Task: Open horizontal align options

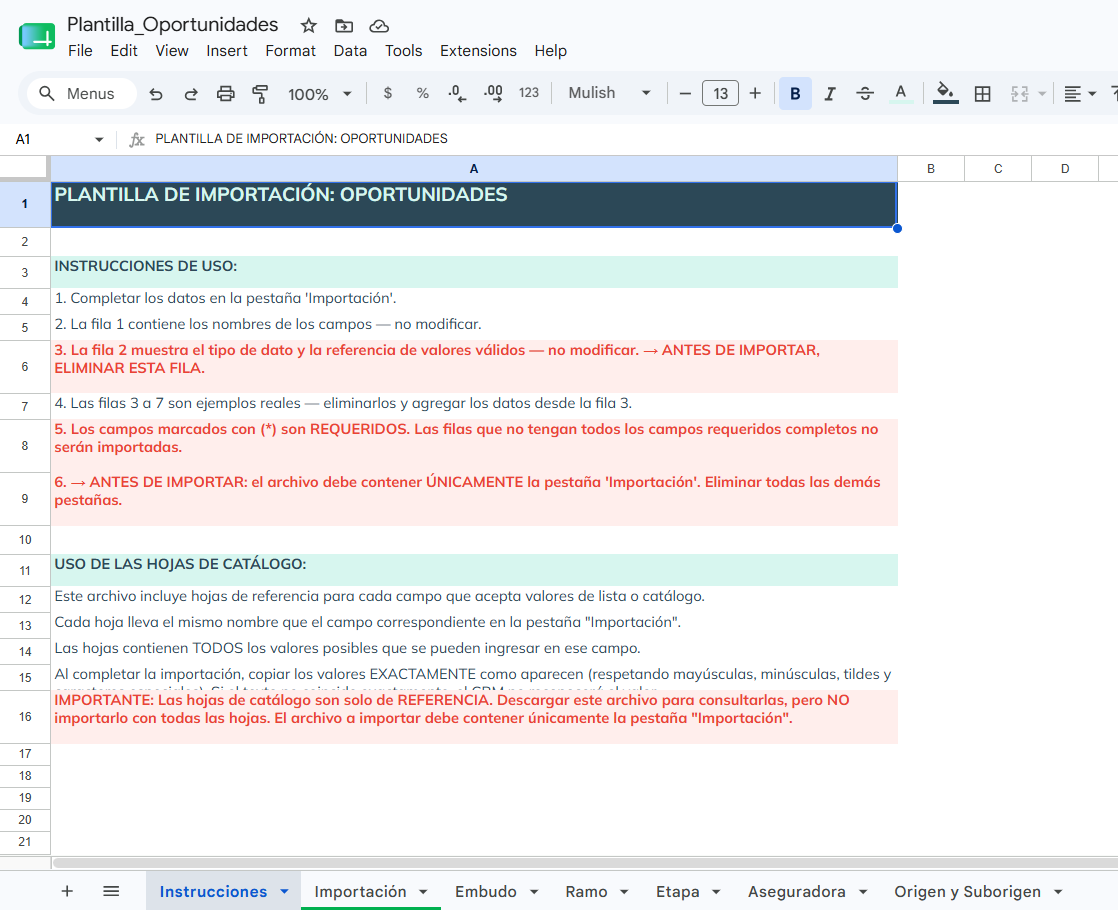Action: click(x=1079, y=93)
